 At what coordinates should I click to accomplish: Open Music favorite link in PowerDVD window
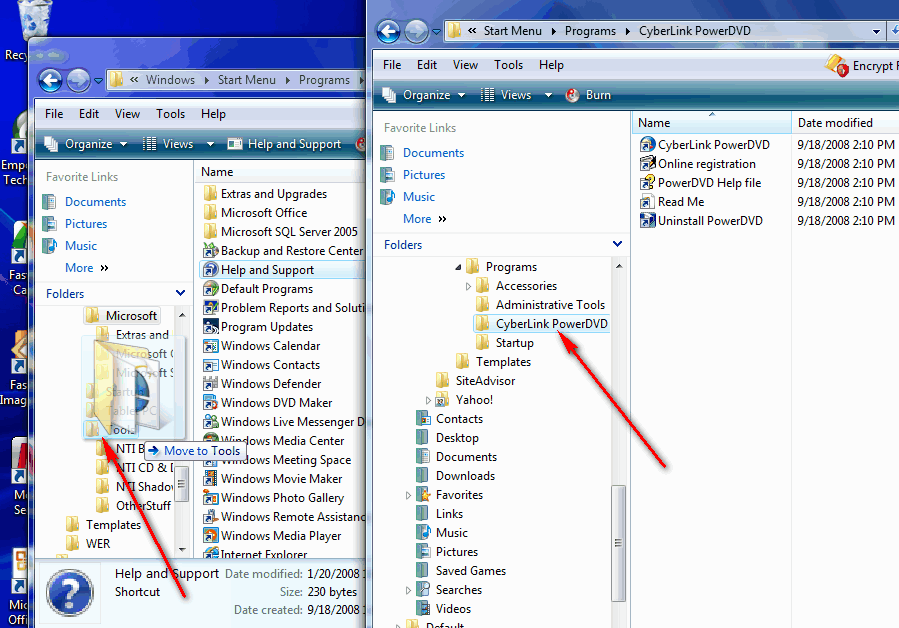pyautogui.click(x=419, y=197)
